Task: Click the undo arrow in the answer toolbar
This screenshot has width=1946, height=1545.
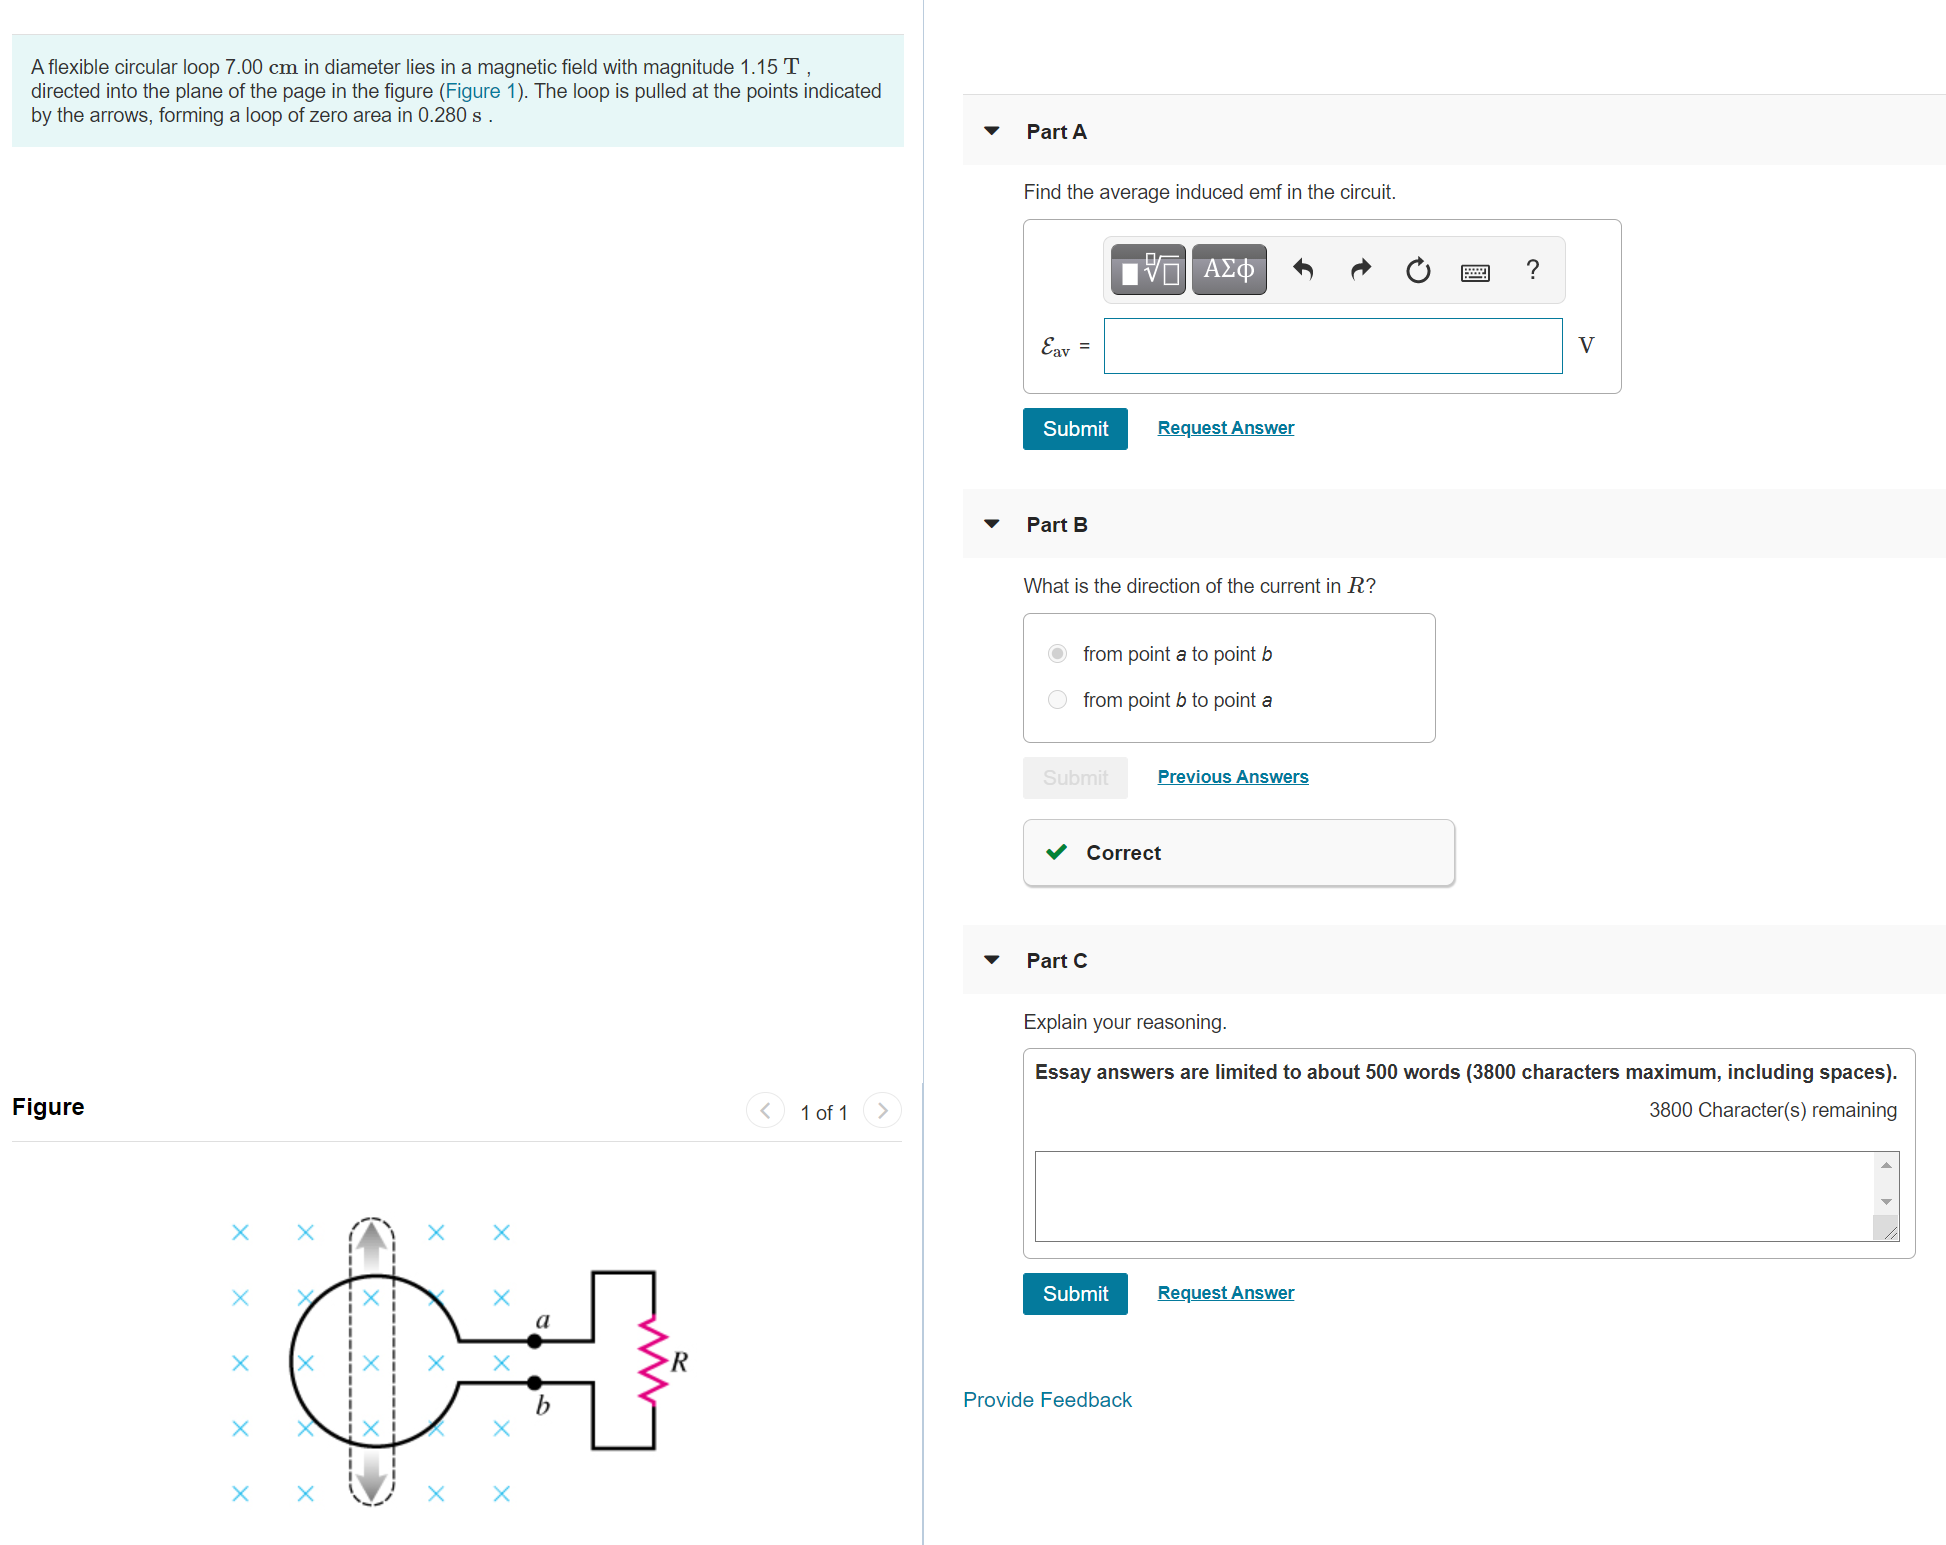Action: click(1302, 269)
